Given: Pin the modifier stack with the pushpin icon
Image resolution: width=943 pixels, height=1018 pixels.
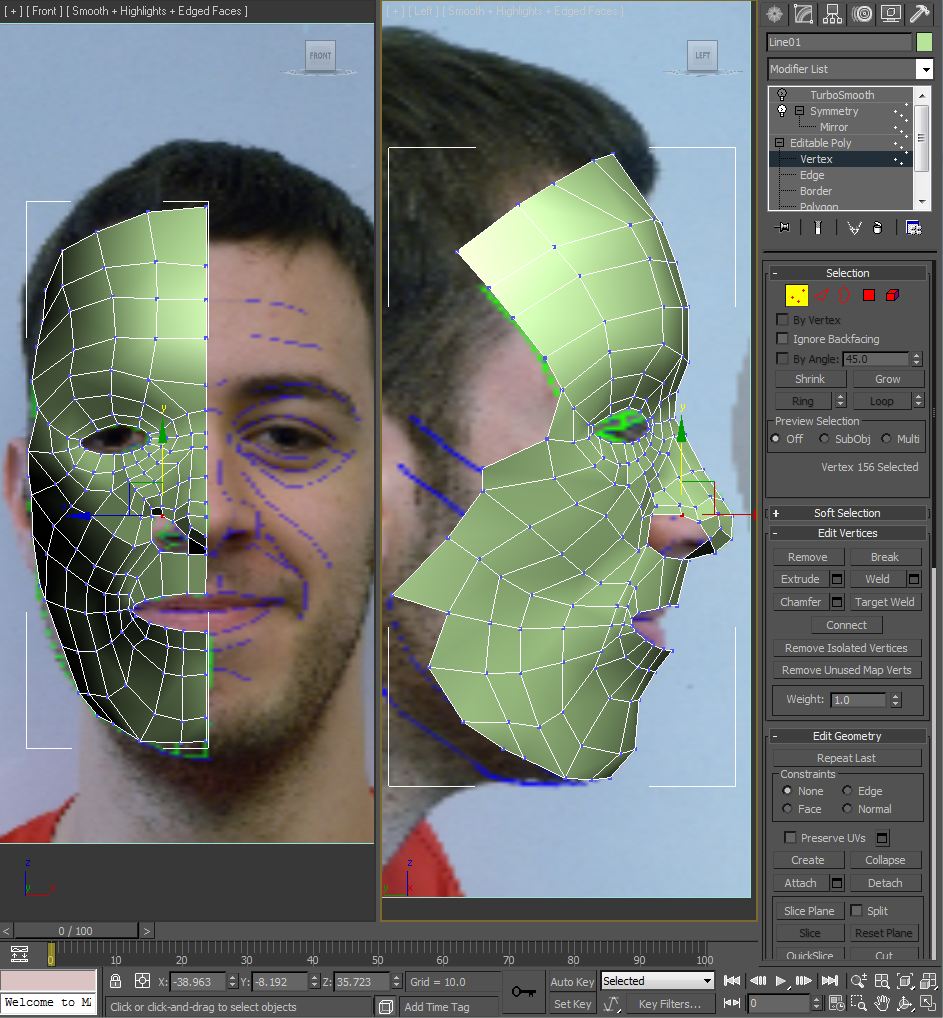Looking at the screenshot, I should tap(781, 227).
